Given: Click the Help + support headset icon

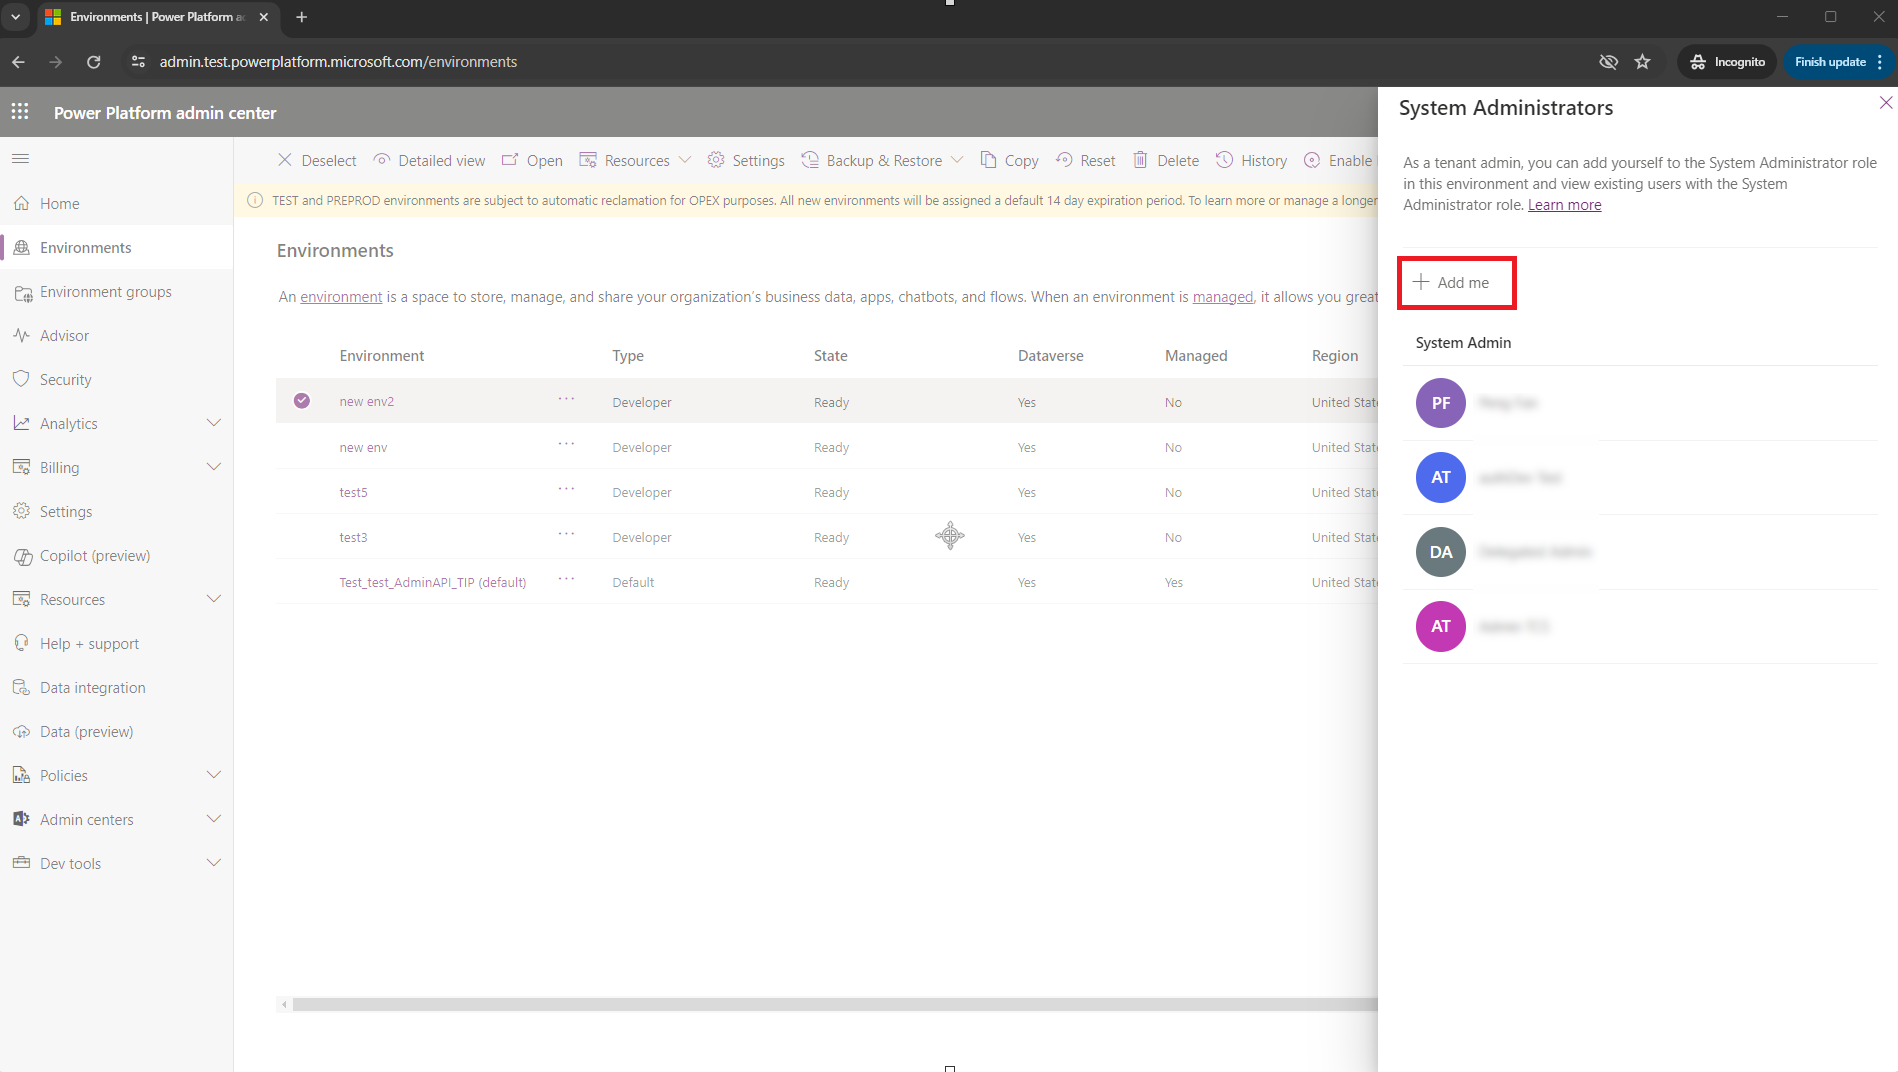Looking at the screenshot, I should point(21,643).
